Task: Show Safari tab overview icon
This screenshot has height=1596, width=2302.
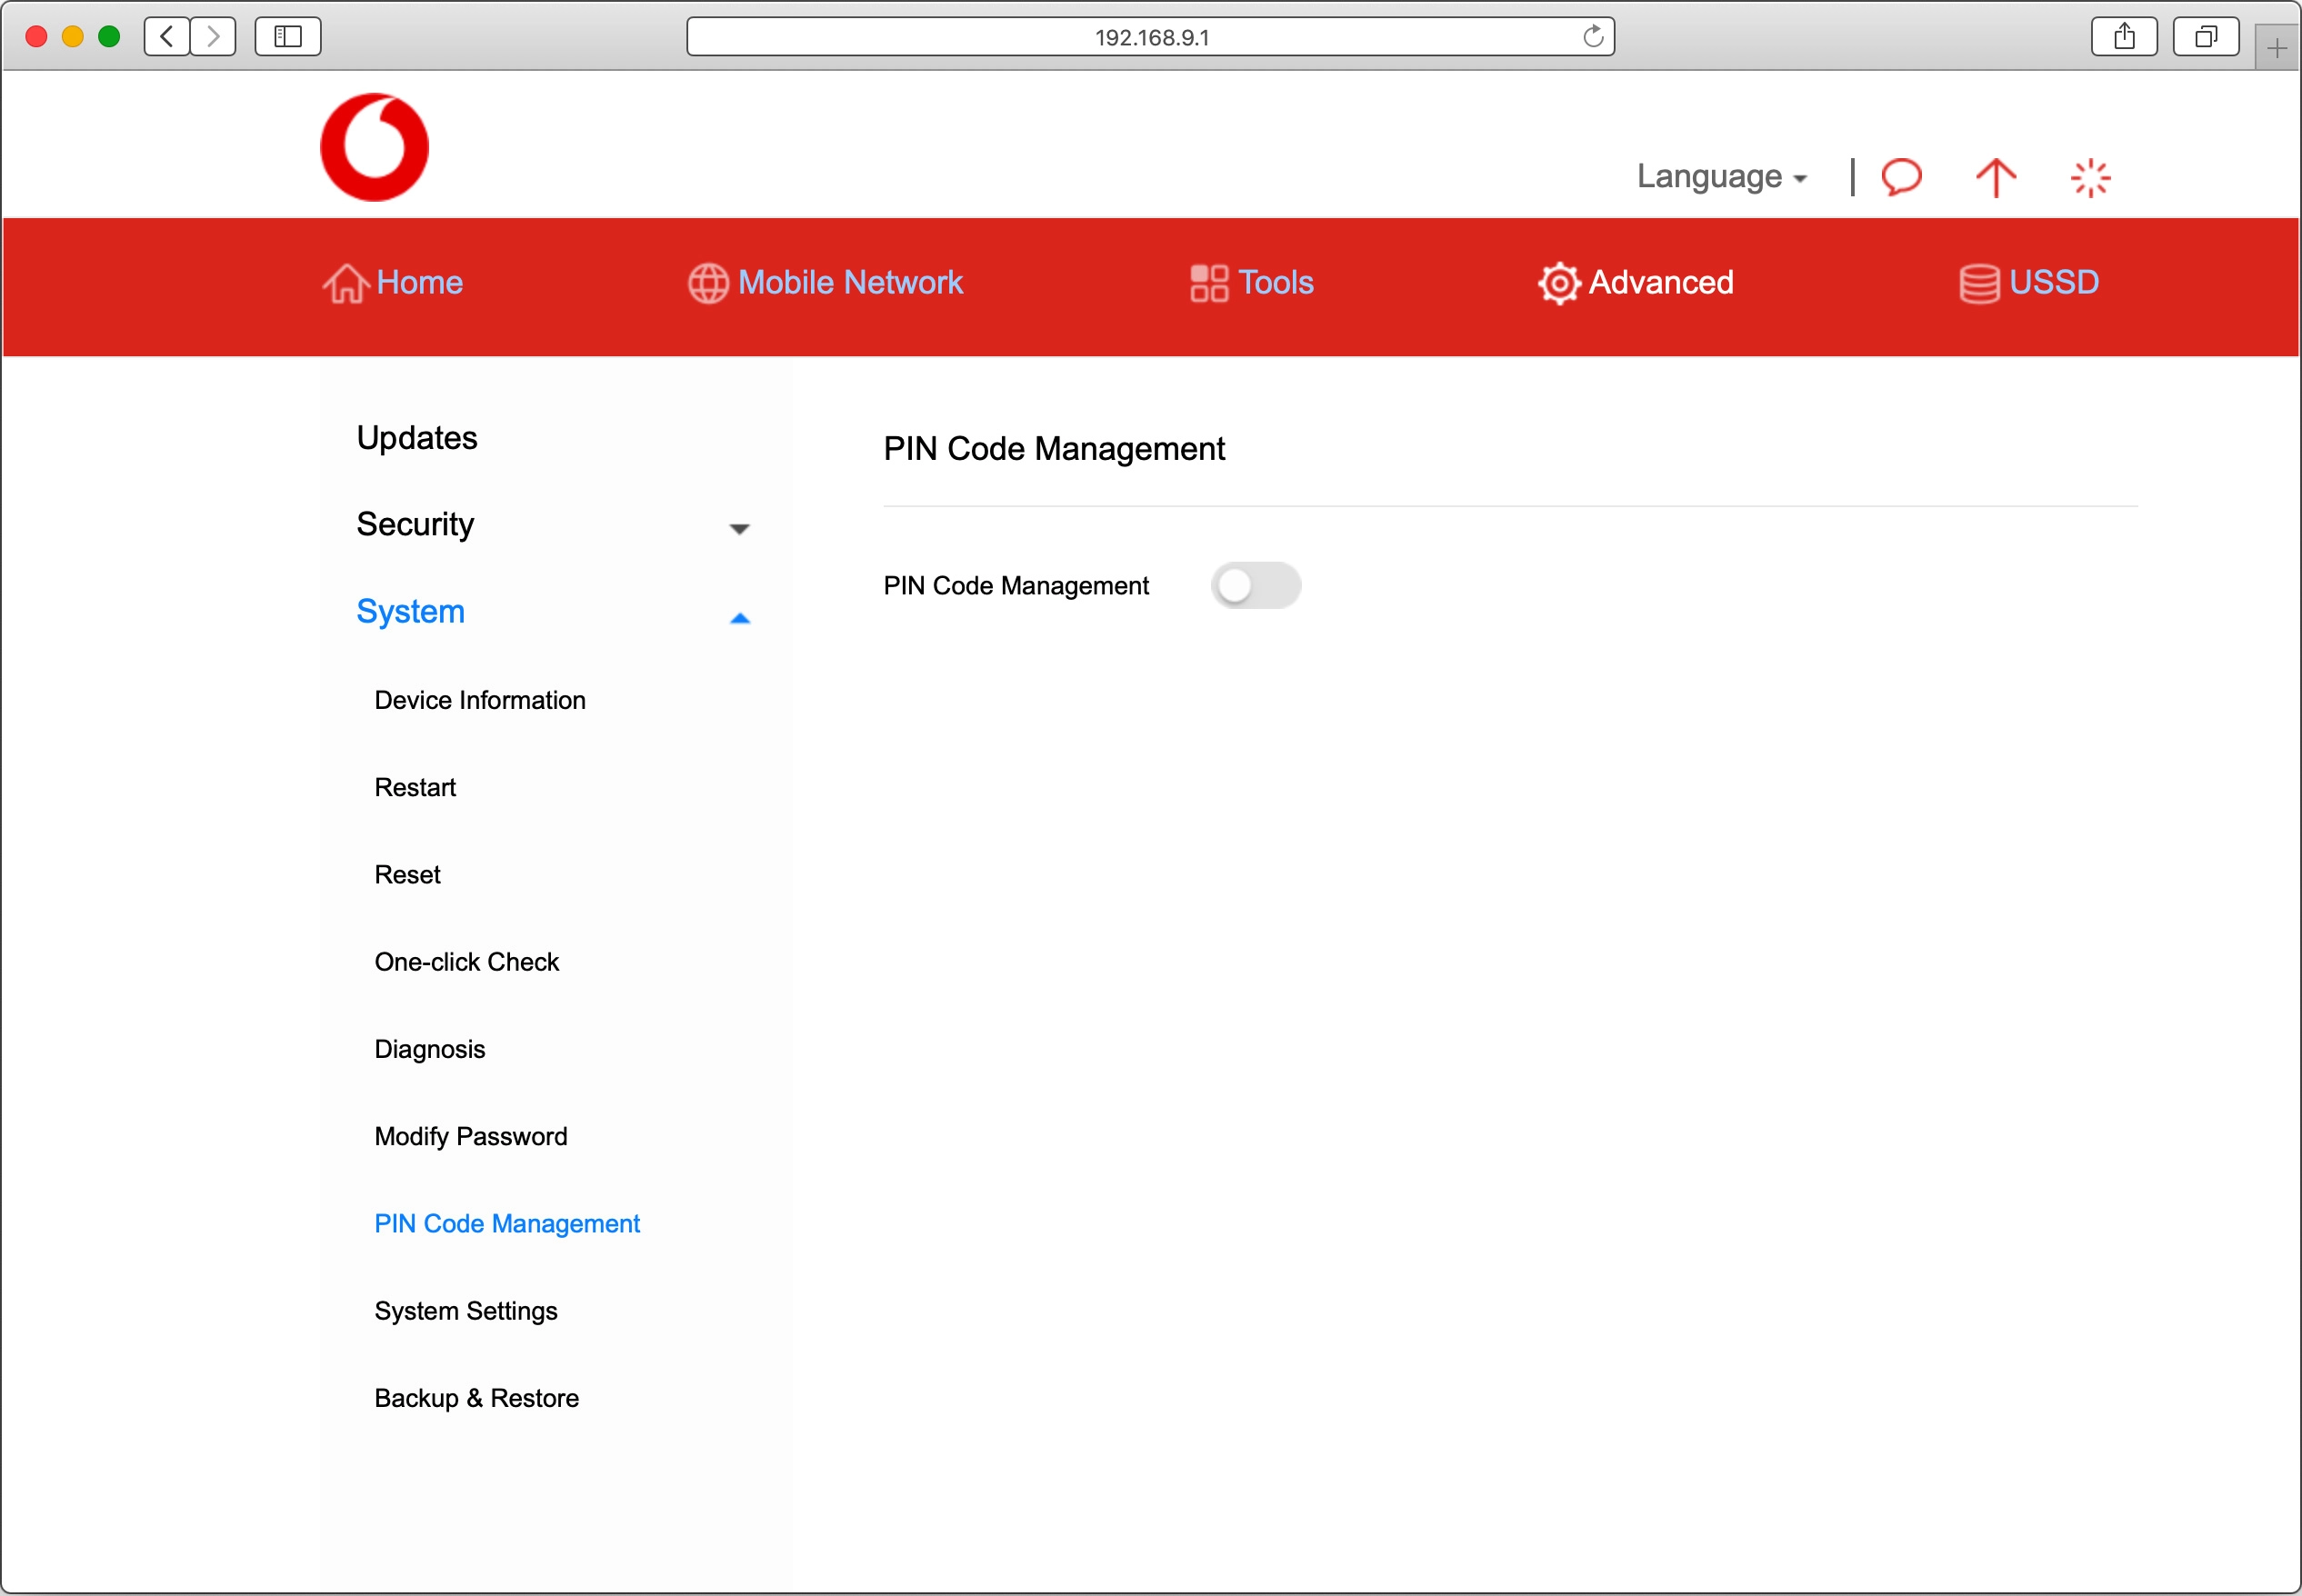Action: [2205, 37]
